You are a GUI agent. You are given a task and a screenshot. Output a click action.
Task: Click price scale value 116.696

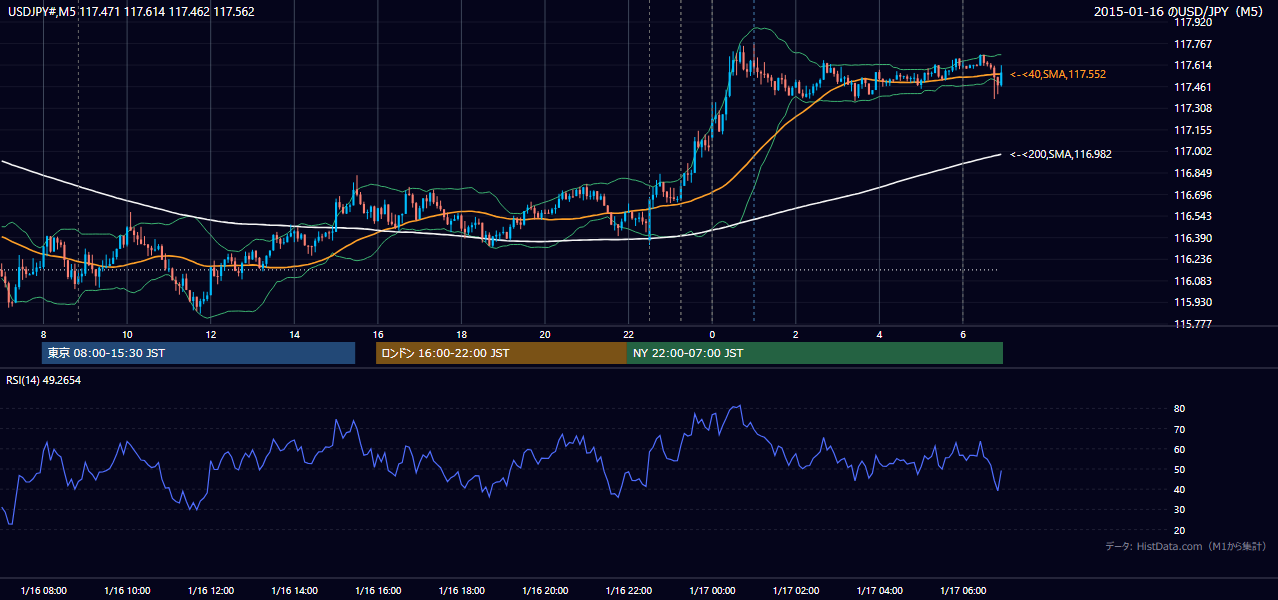(x=1193, y=195)
